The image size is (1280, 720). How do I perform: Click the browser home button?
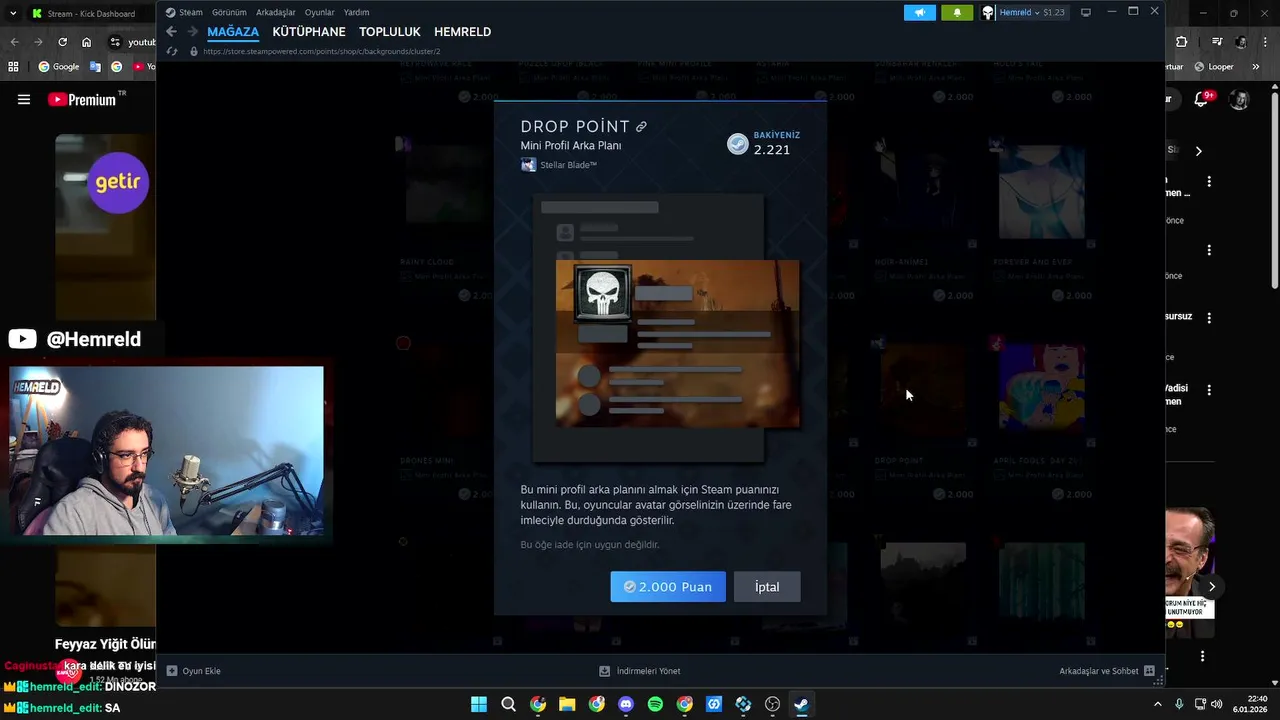(87, 42)
